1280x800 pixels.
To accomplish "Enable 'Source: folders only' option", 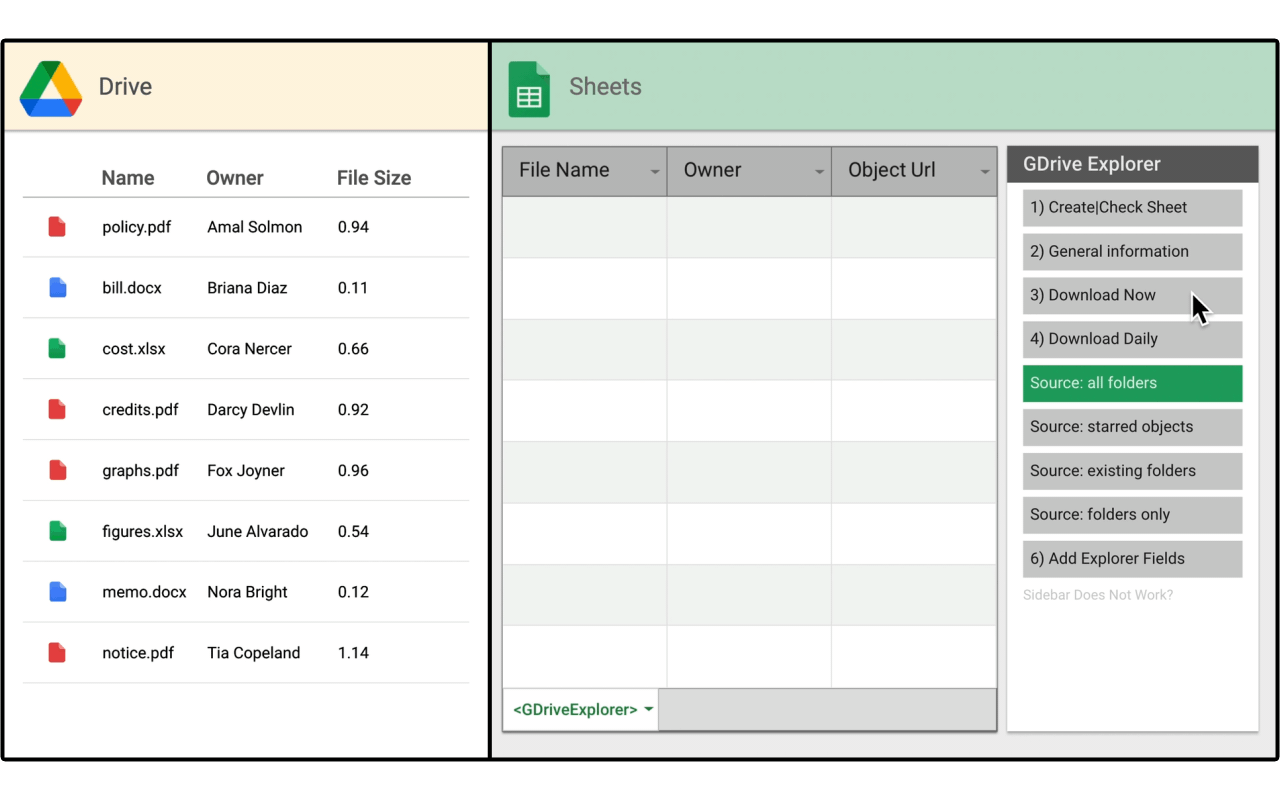I will tap(1132, 515).
